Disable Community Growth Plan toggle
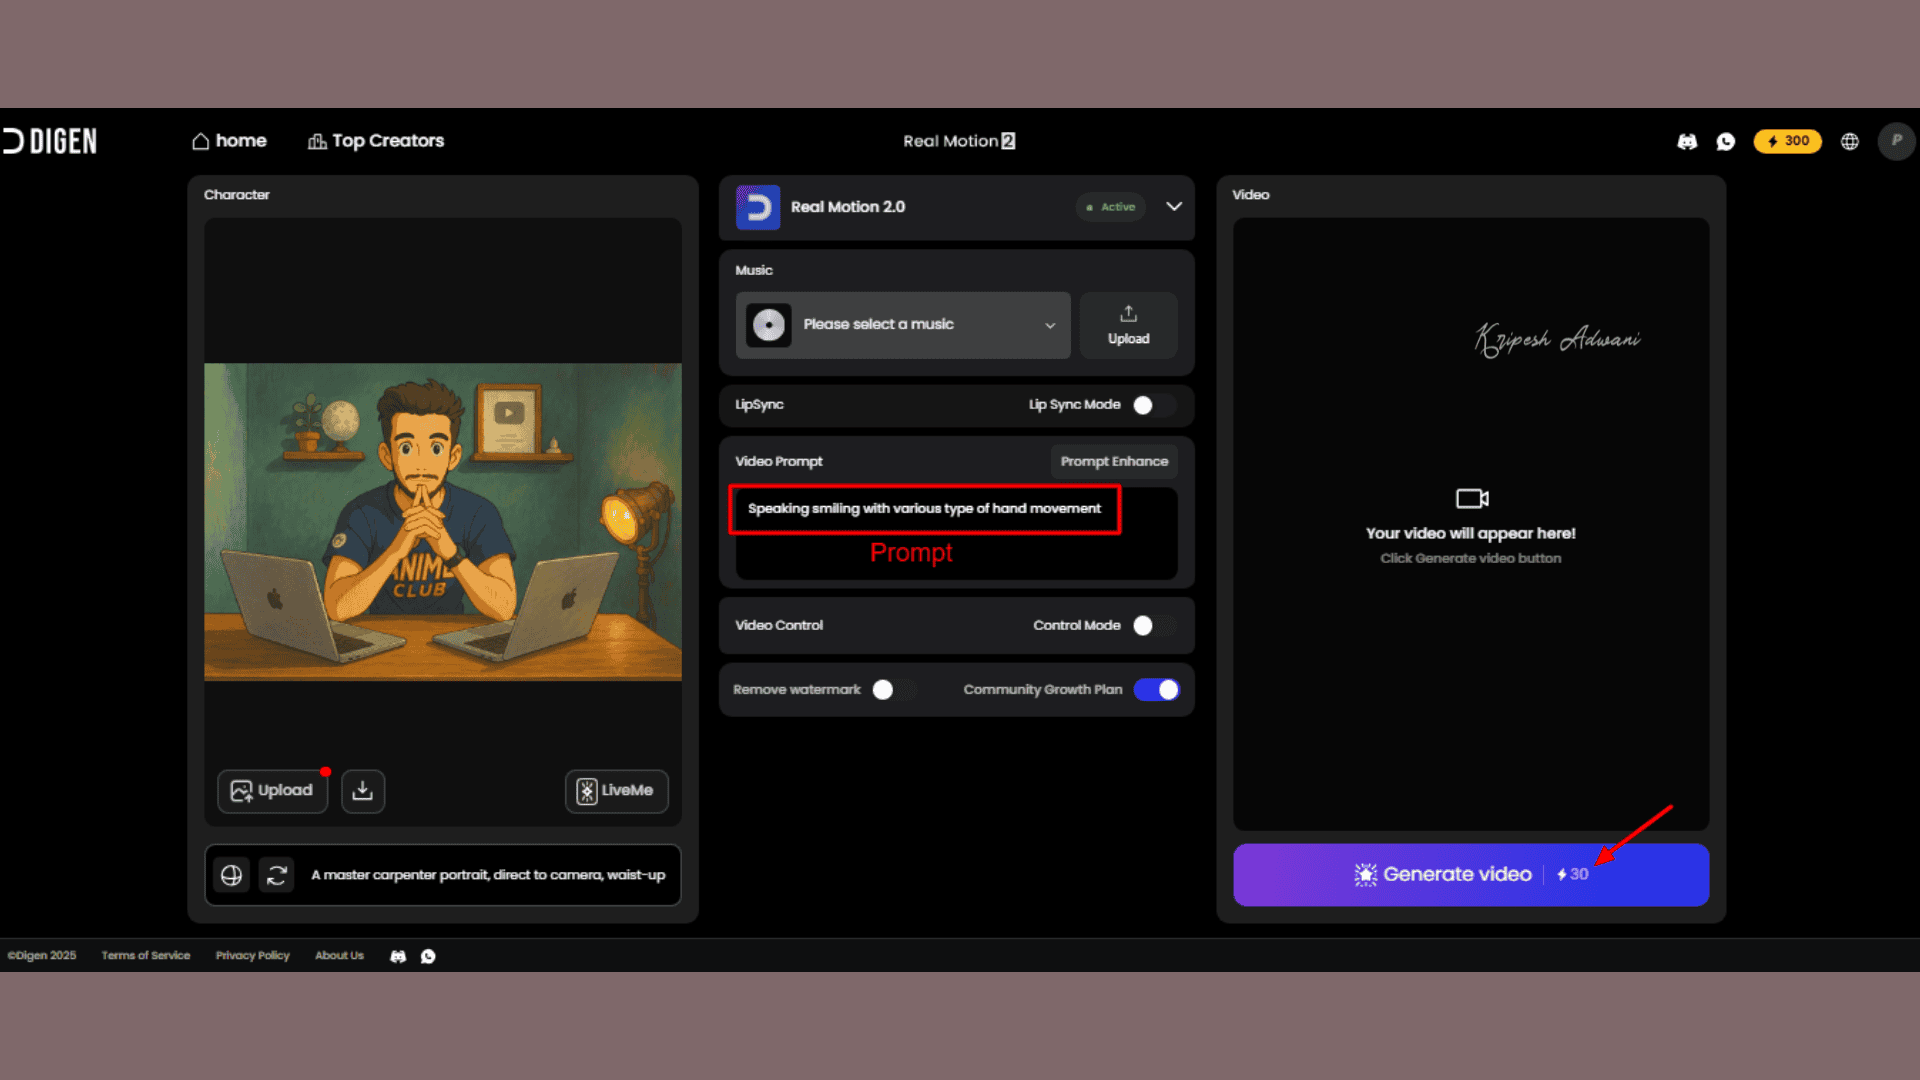 pyautogui.click(x=1157, y=690)
